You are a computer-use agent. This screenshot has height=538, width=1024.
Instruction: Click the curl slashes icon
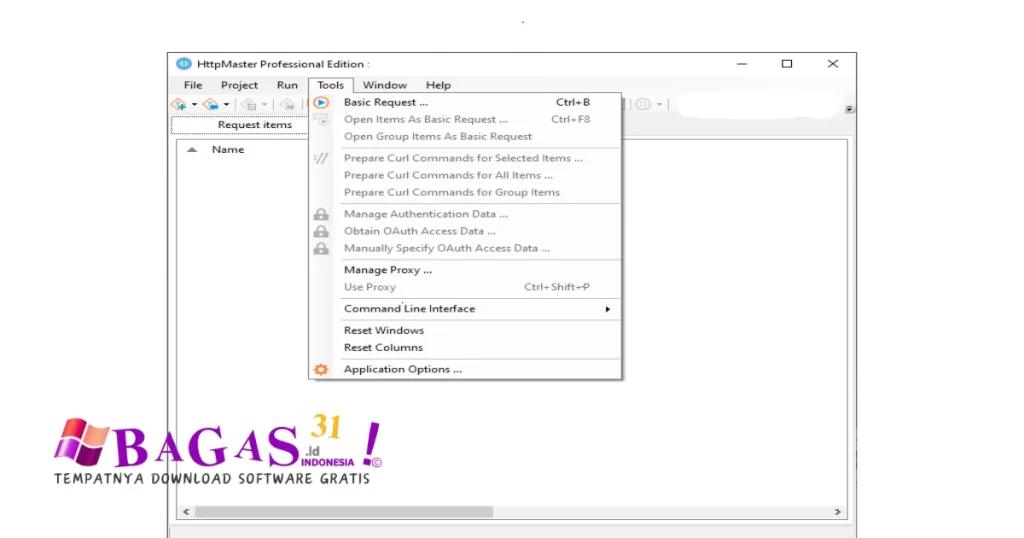tap(321, 158)
